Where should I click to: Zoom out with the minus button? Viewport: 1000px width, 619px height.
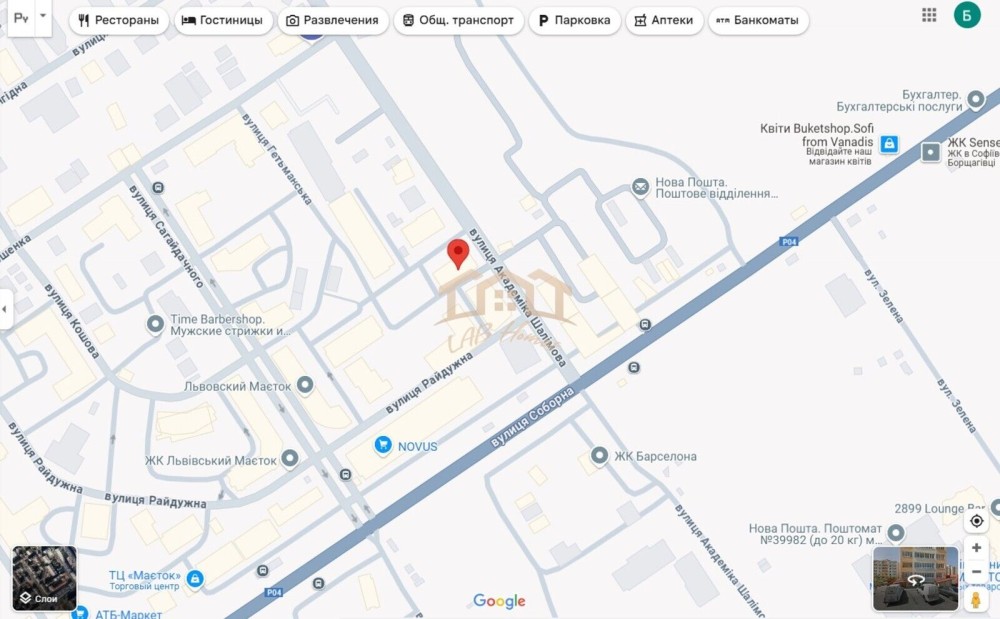tap(976, 572)
